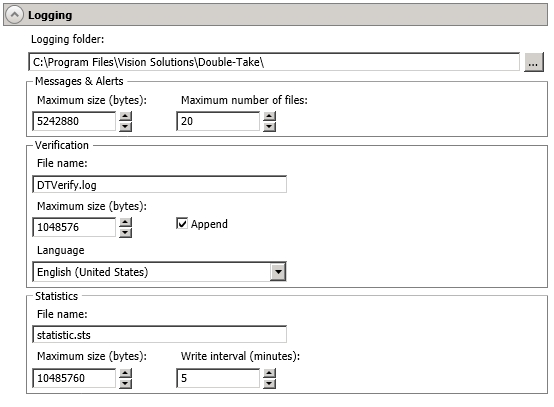Toggle the Append checkbox
This screenshot has width=554, height=407.
tap(182, 224)
